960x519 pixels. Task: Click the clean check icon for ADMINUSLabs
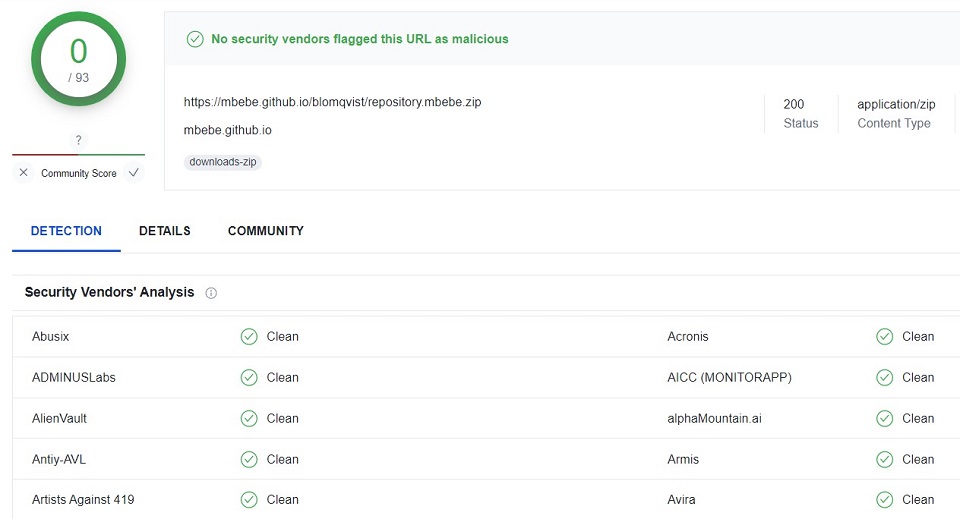click(249, 378)
